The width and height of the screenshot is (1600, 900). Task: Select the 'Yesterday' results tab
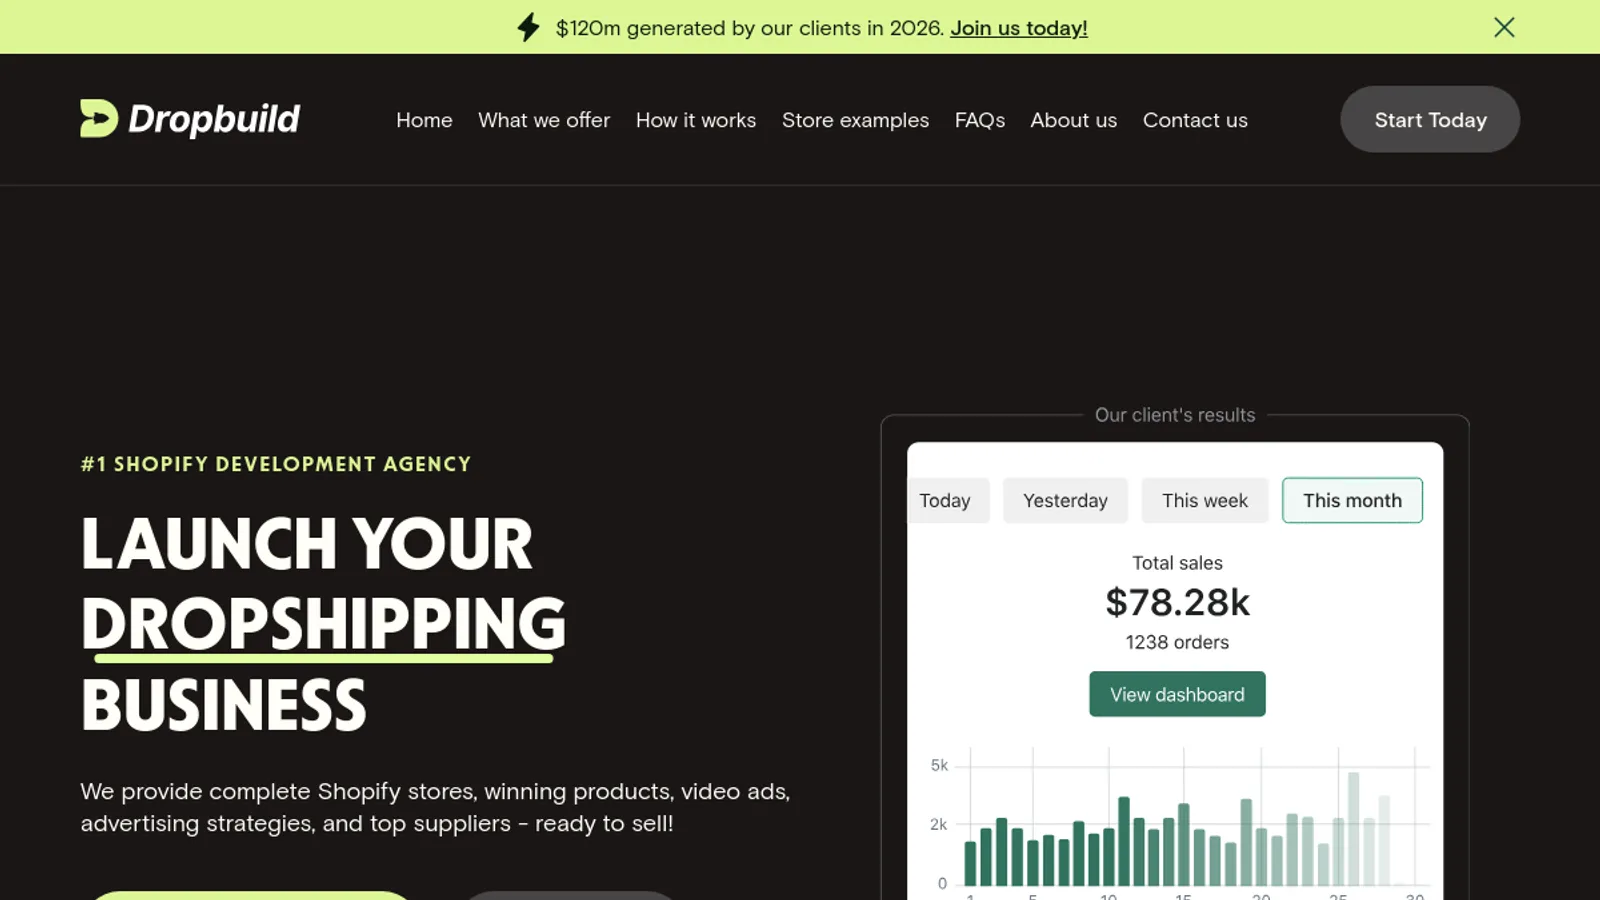tap(1065, 500)
